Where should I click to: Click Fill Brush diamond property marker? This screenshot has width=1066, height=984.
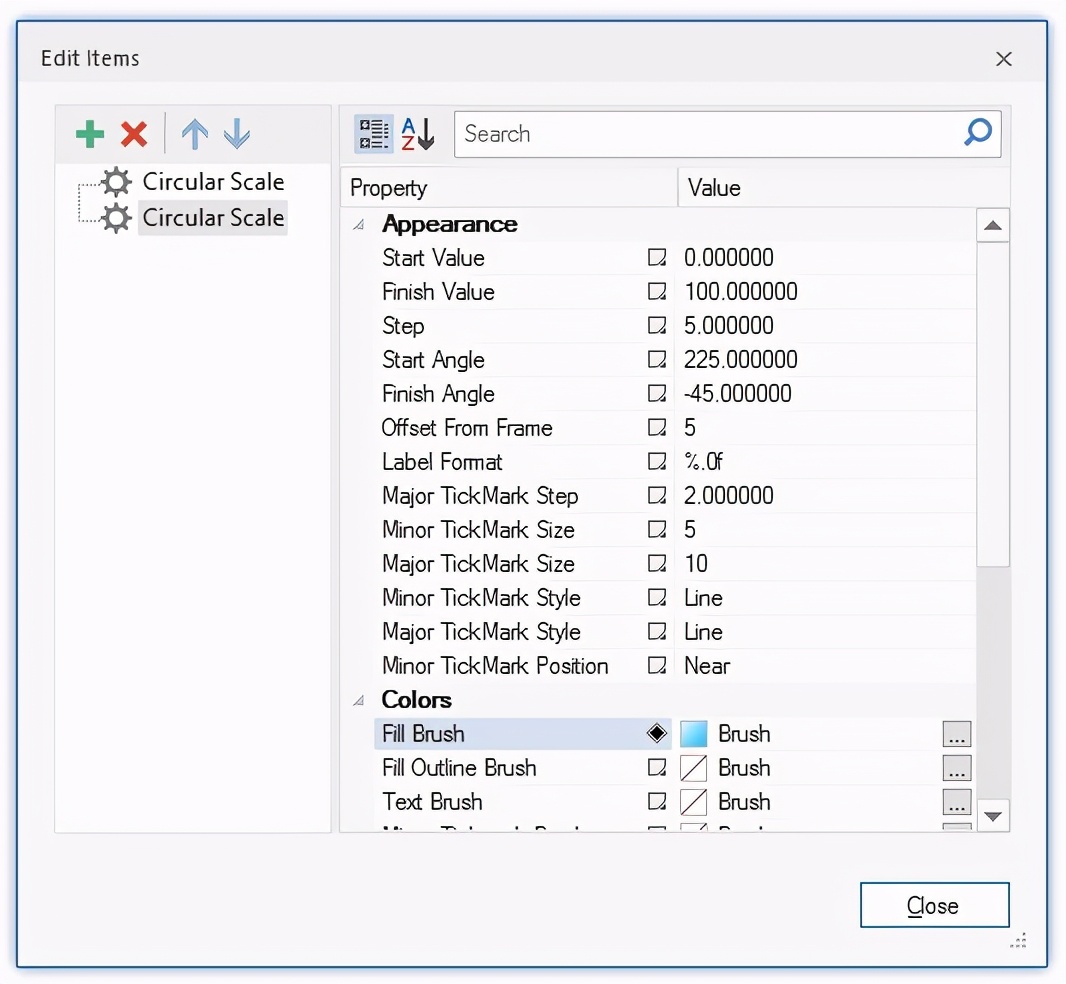tap(657, 734)
